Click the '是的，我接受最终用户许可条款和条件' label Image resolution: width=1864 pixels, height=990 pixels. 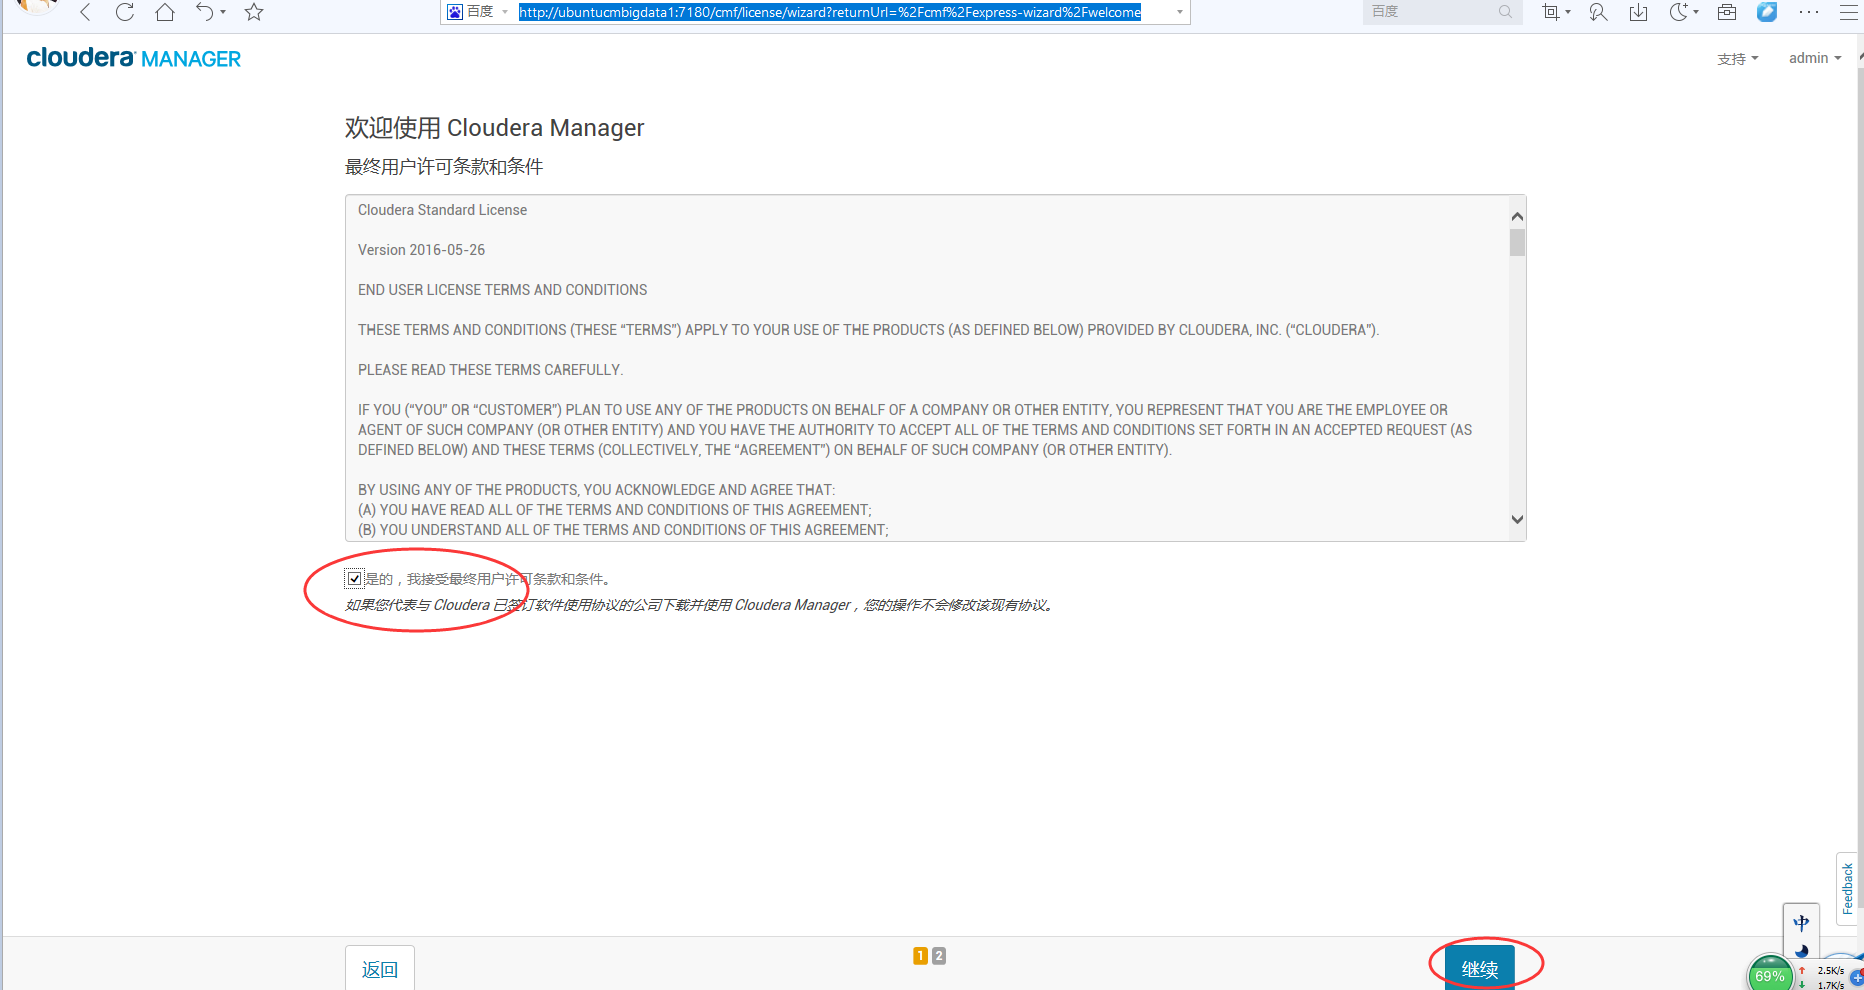[487, 579]
